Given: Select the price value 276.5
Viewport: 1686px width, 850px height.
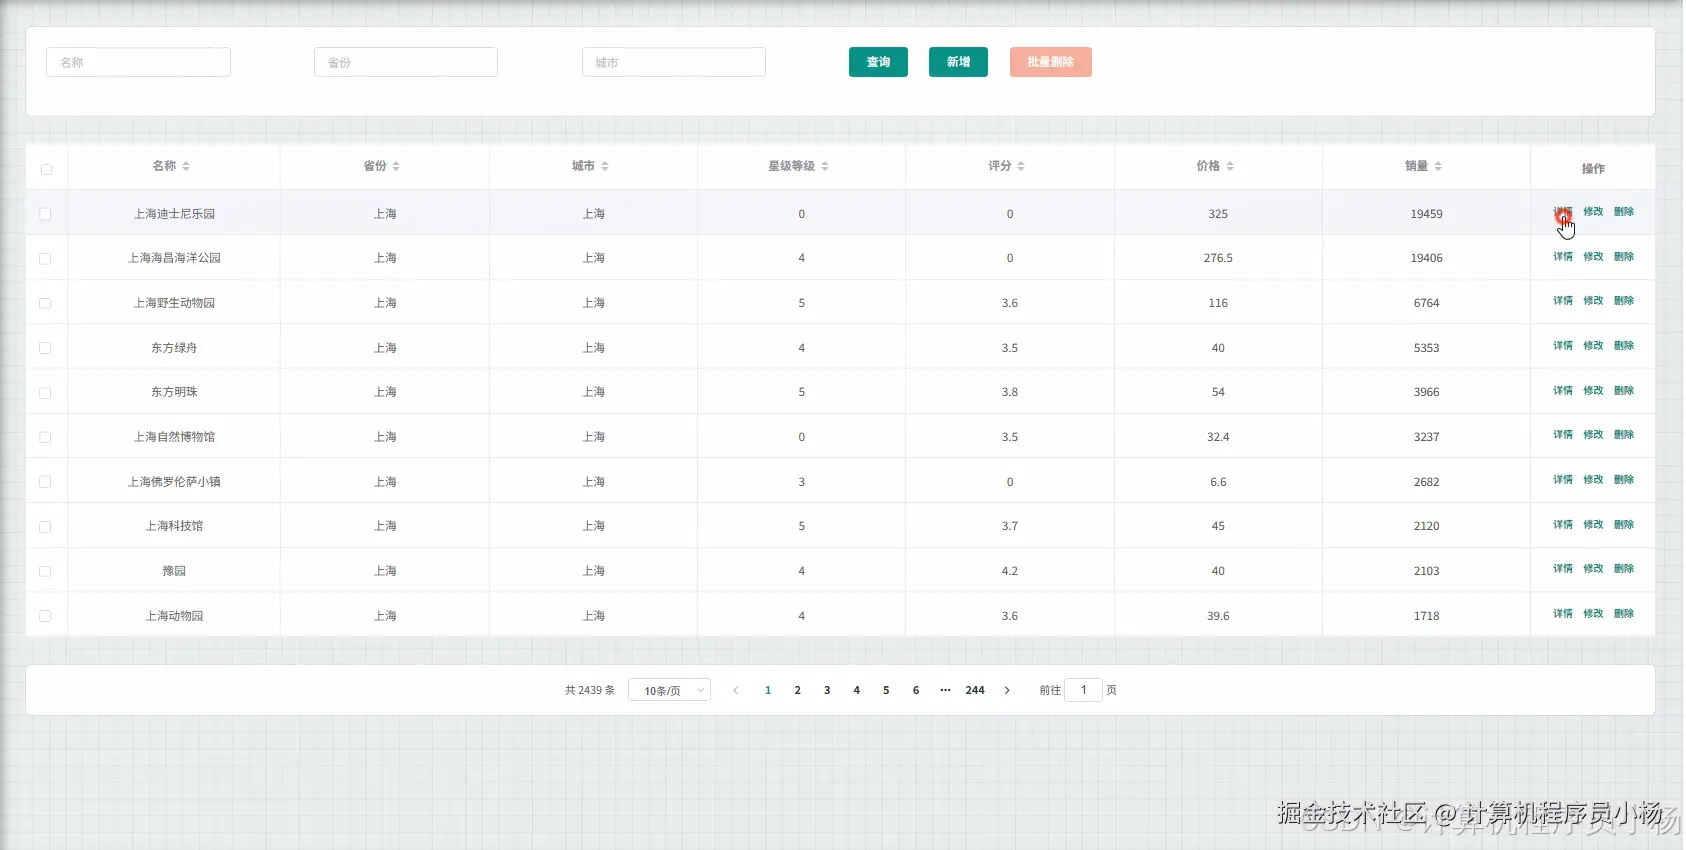Looking at the screenshot, I should (1218, 258).
